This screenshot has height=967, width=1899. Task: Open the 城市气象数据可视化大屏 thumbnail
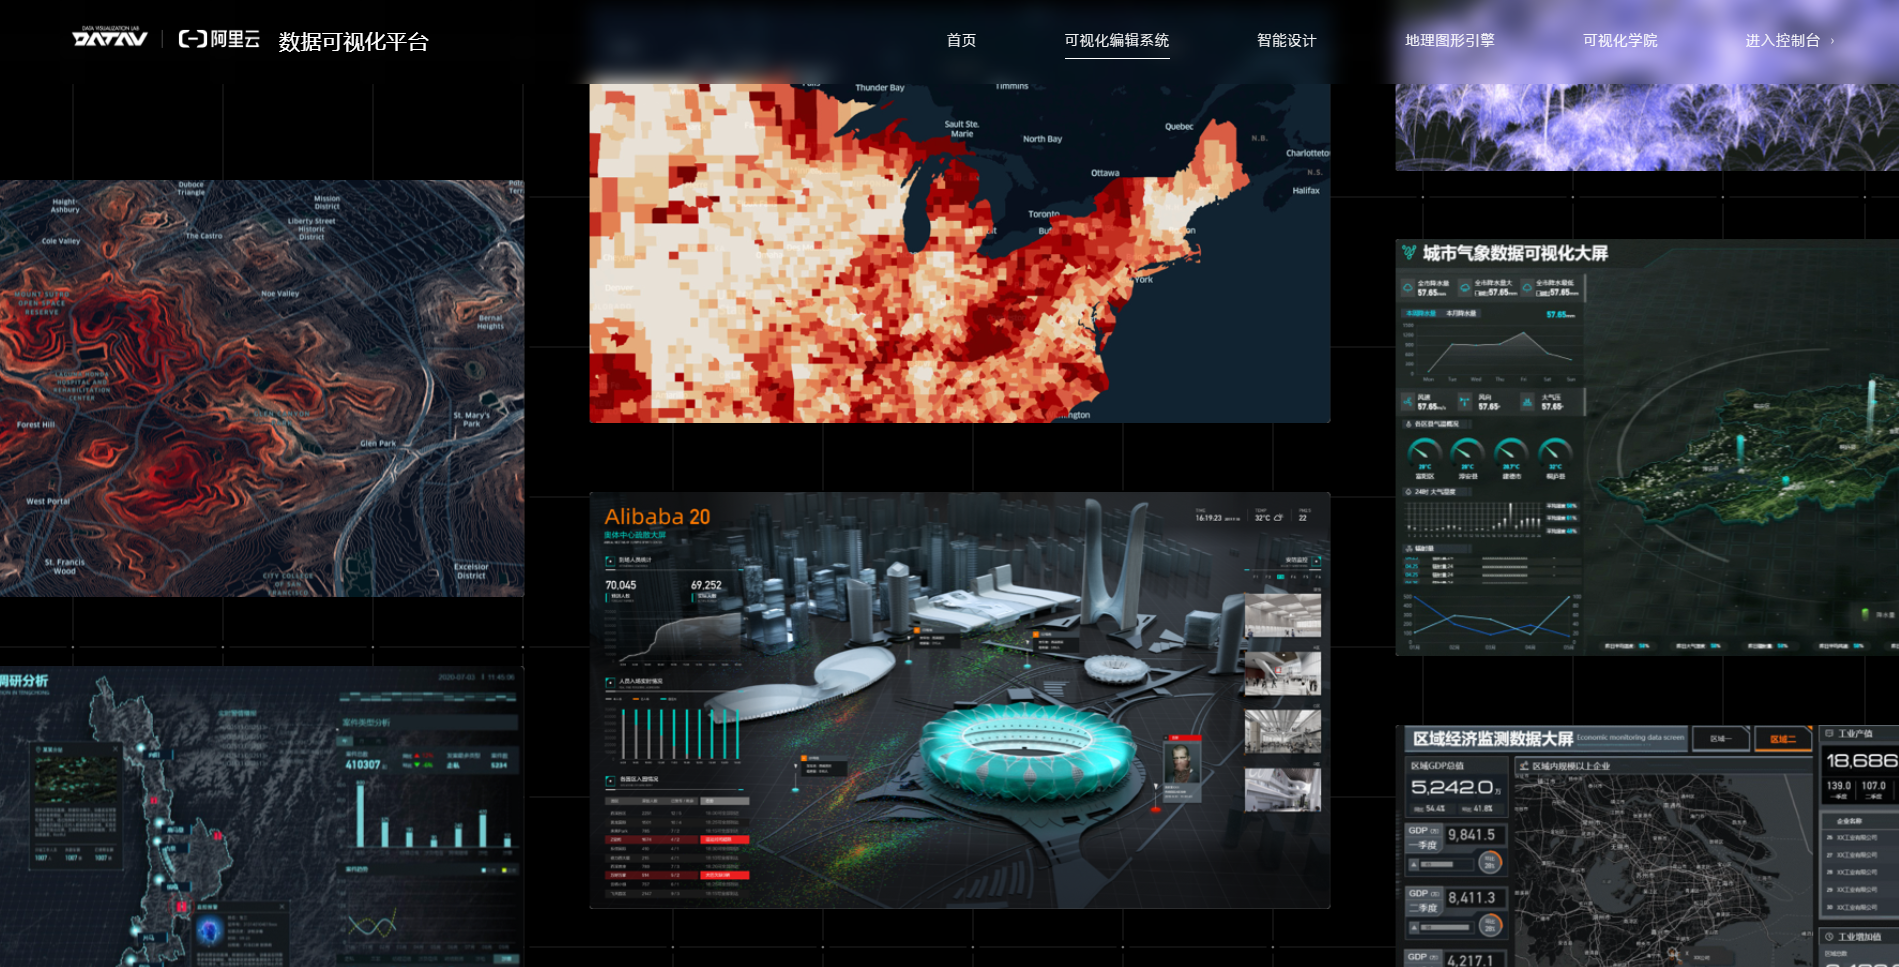coord(1647,447)
